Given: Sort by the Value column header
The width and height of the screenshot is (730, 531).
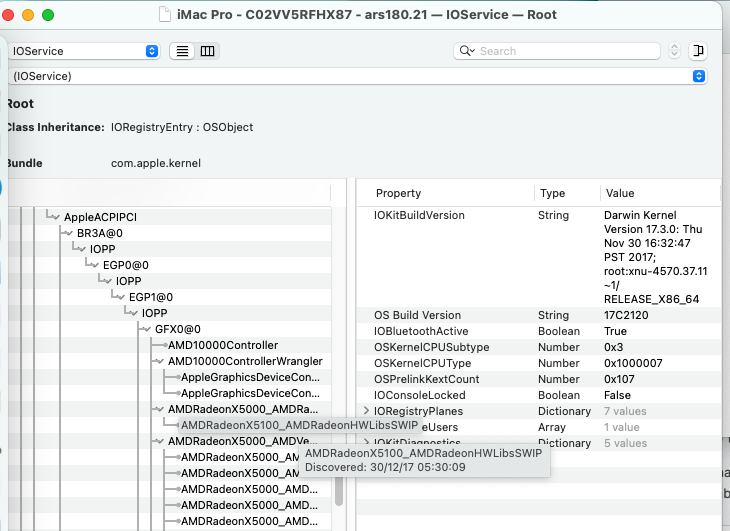Looking at the screenshot, I should pos(620,193).
